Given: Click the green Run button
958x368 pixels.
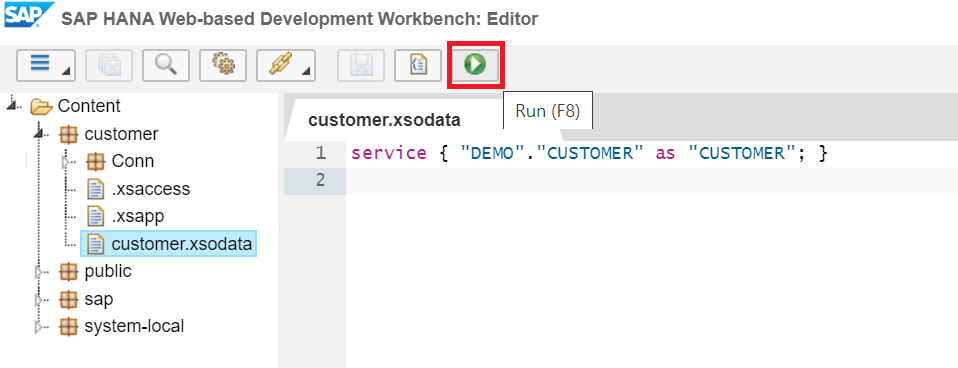Looking at the screenshot, I should [x=475, y=65].
